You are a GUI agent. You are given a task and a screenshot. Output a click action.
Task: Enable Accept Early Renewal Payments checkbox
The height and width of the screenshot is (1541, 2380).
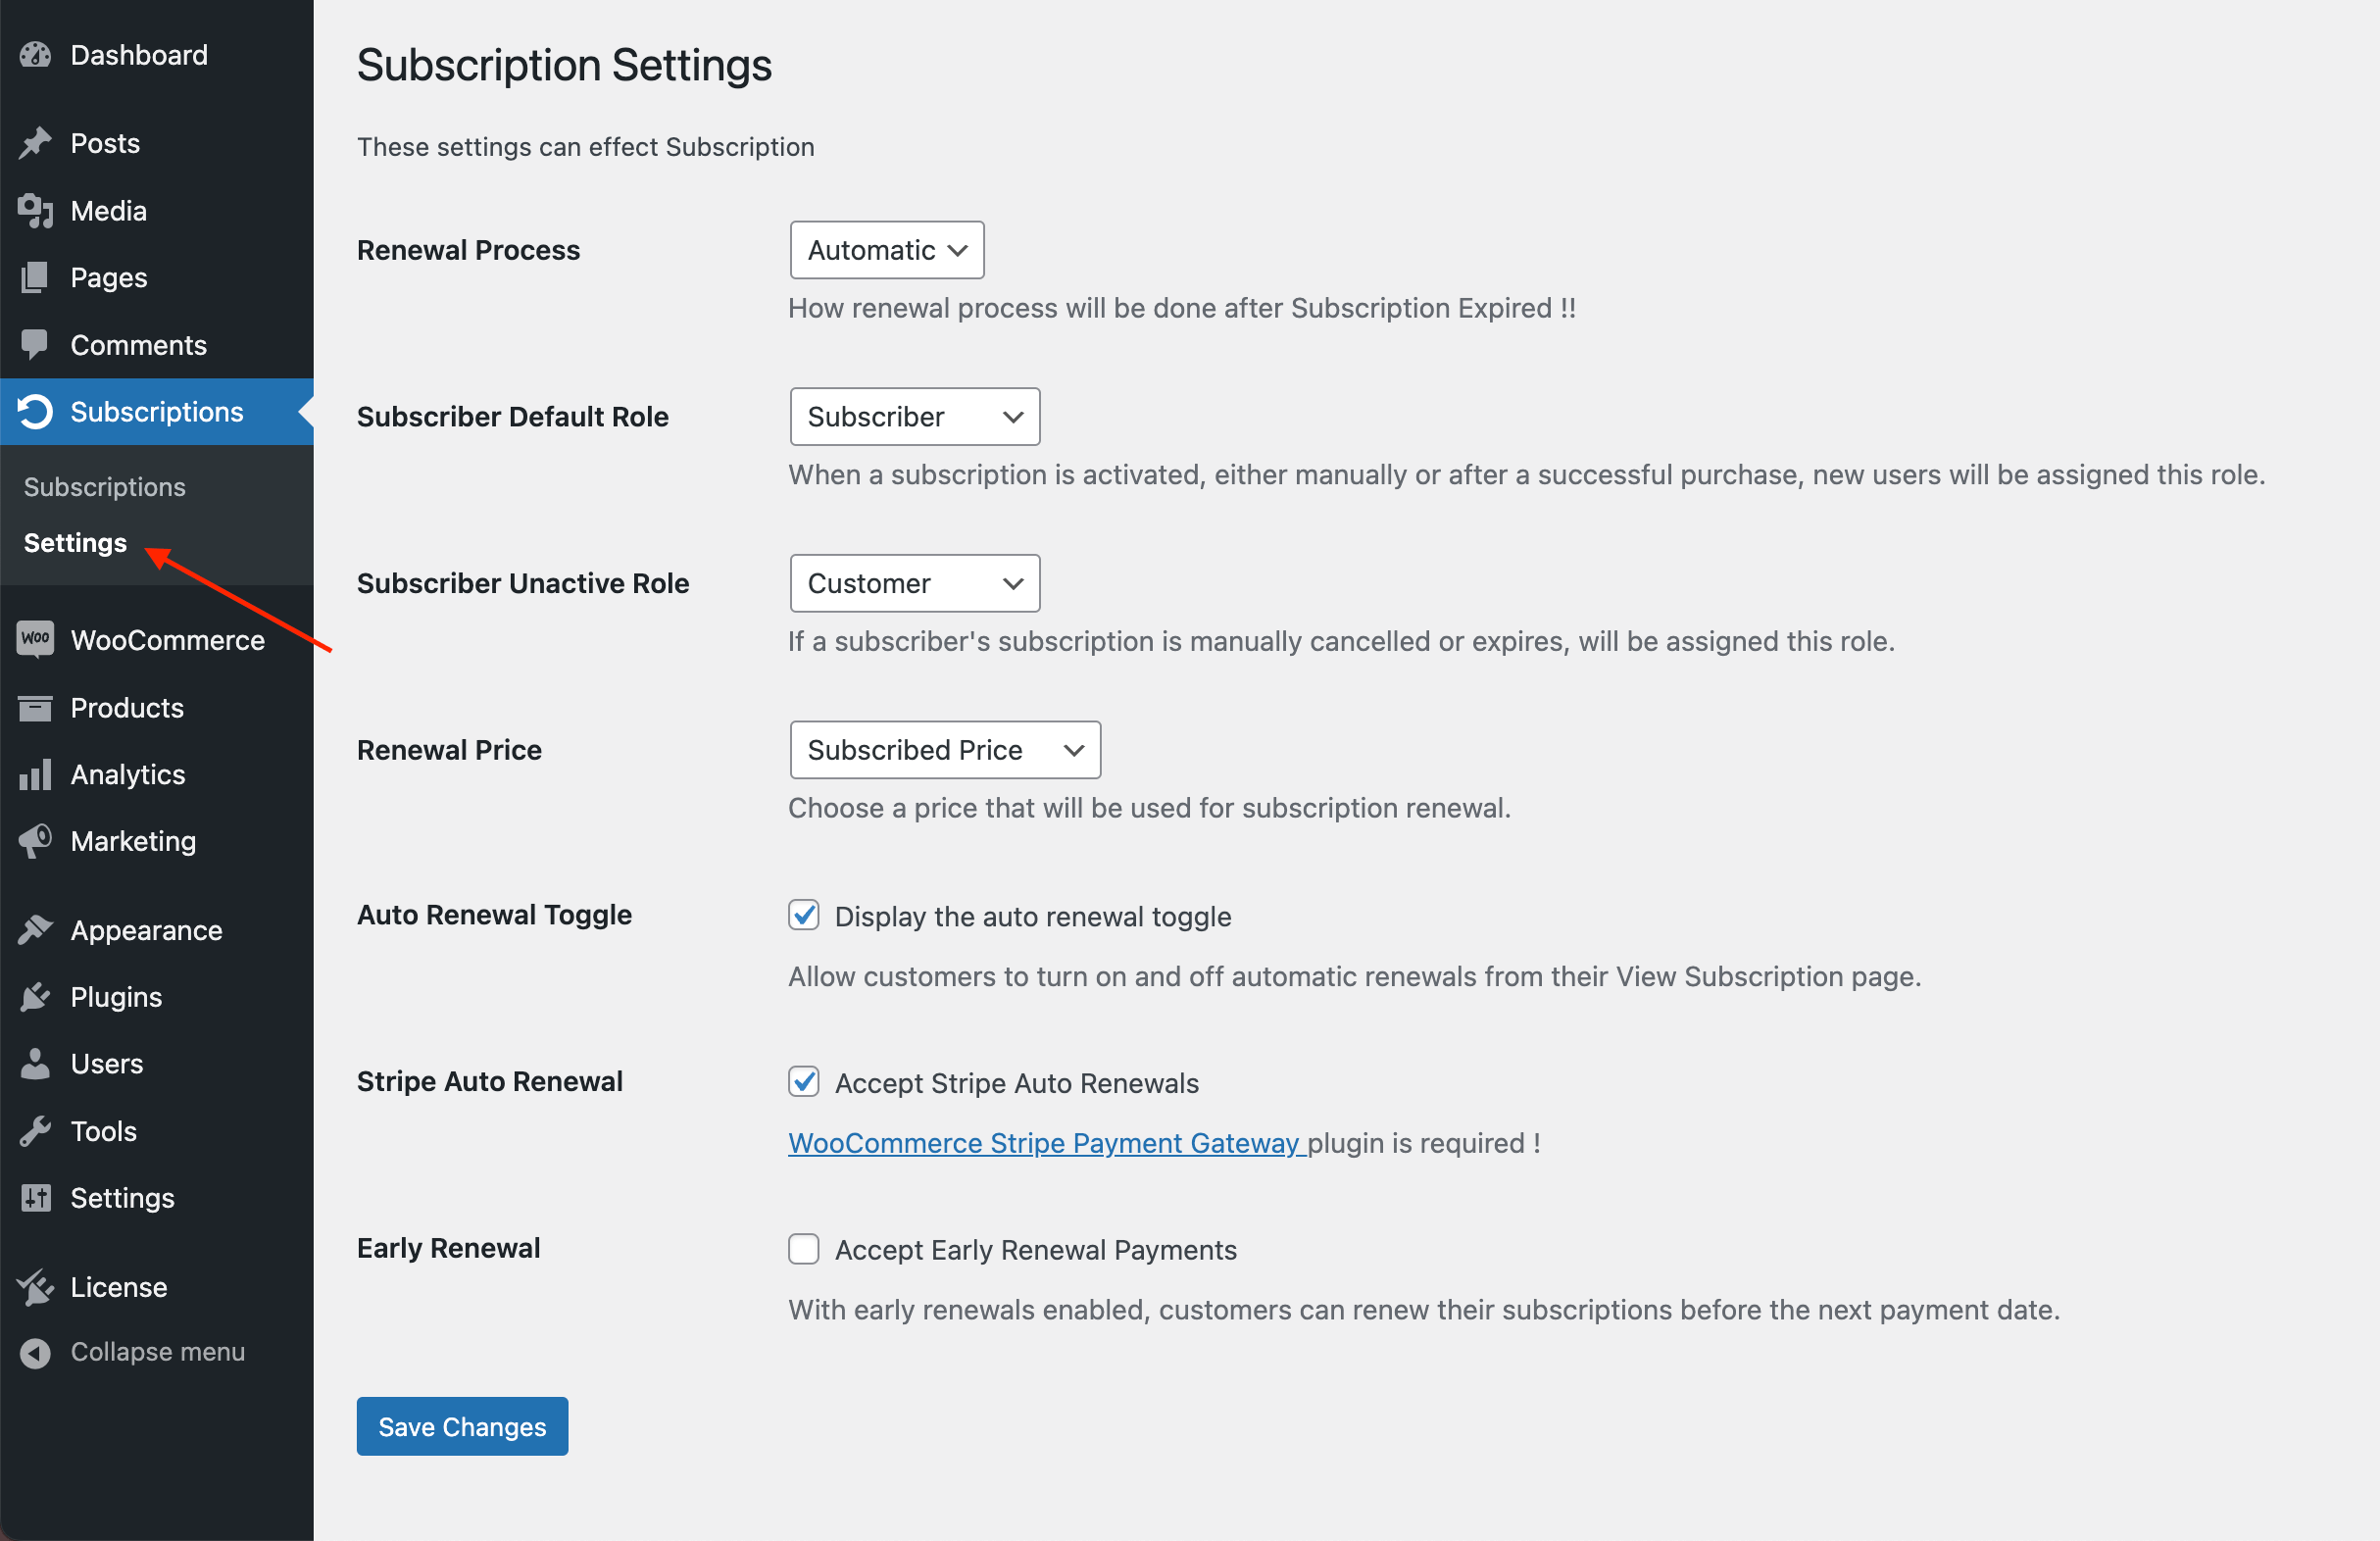(803, 1250)
